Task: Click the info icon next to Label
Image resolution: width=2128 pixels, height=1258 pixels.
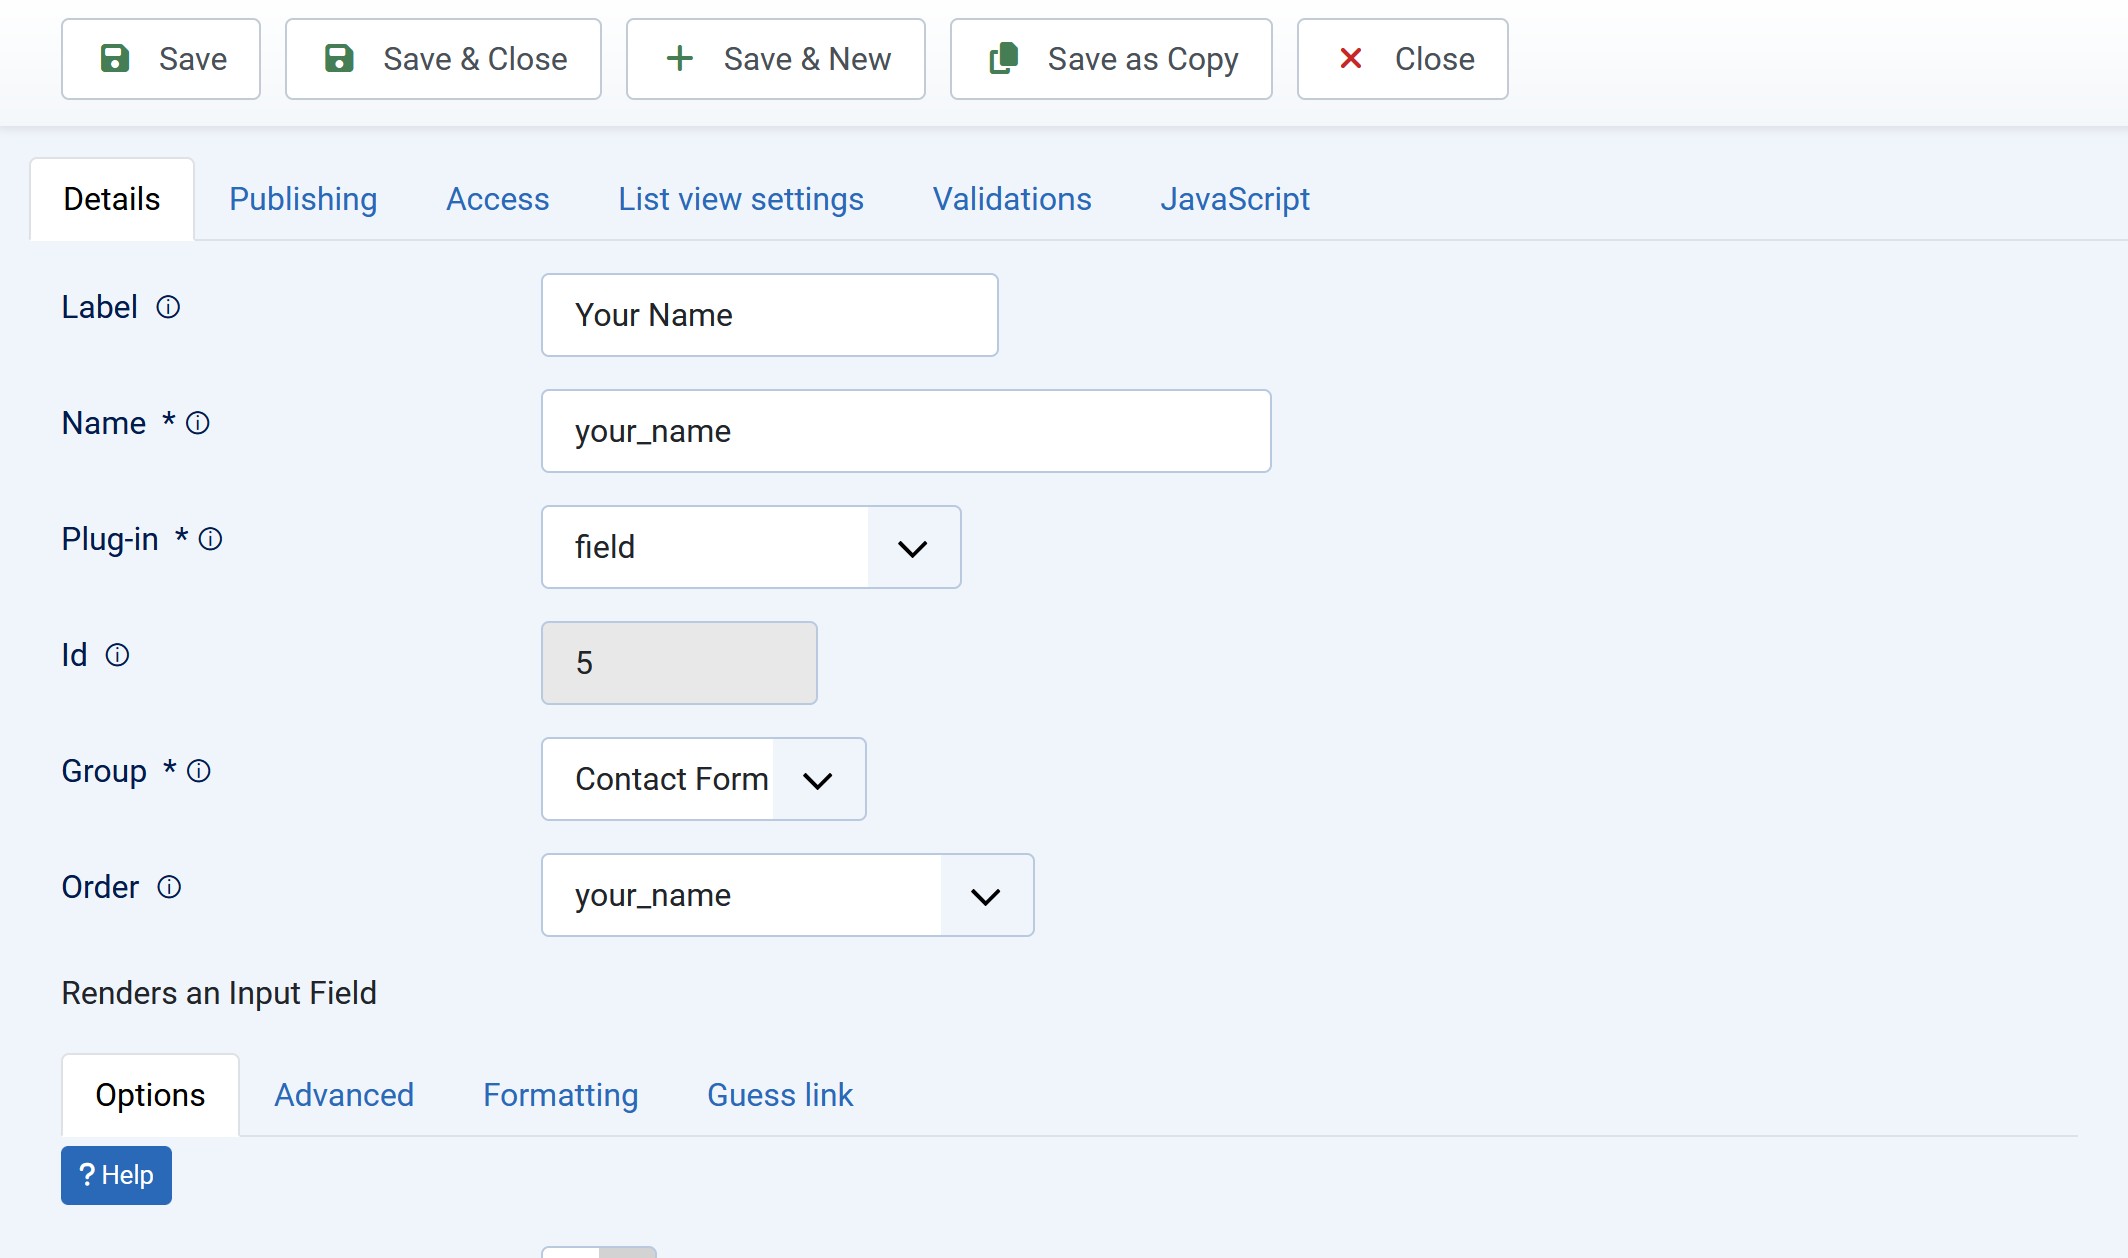Action: [168, 307]
